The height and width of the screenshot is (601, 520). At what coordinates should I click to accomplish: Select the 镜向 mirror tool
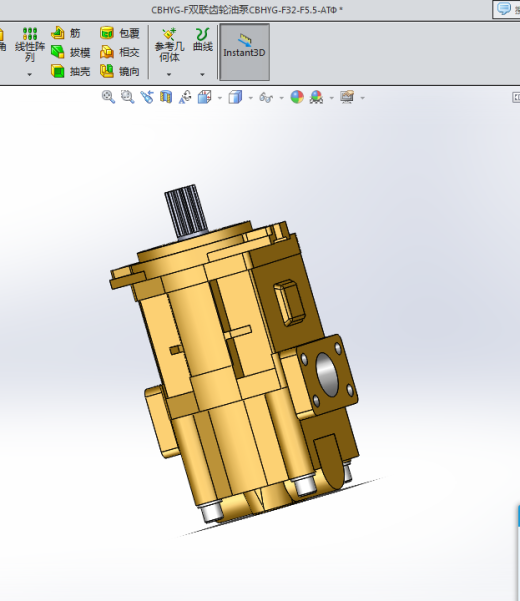120,71
